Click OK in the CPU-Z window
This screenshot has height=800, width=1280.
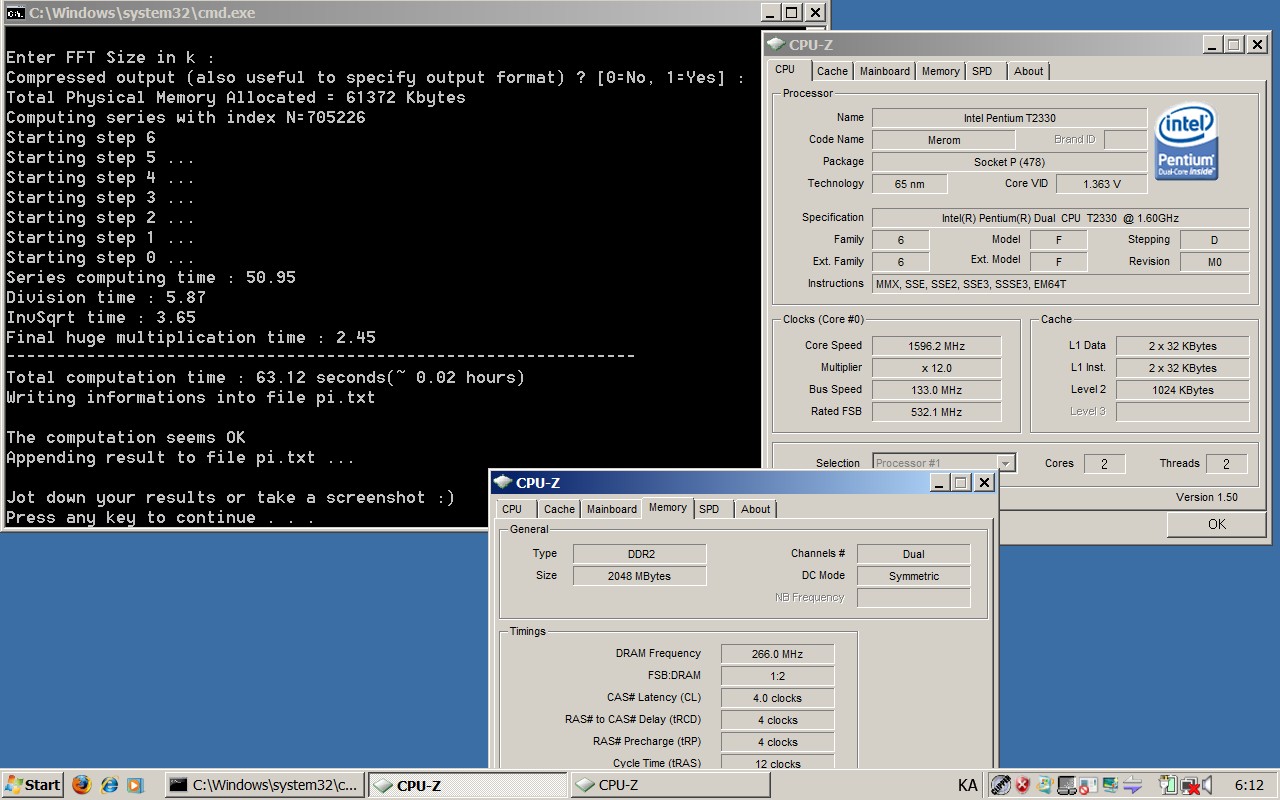click(x=1216, y=524)
